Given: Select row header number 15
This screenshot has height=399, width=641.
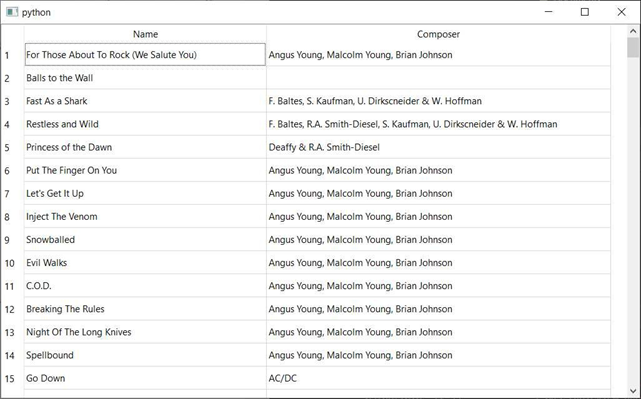Looking at the screenshot, I should 12,378.
